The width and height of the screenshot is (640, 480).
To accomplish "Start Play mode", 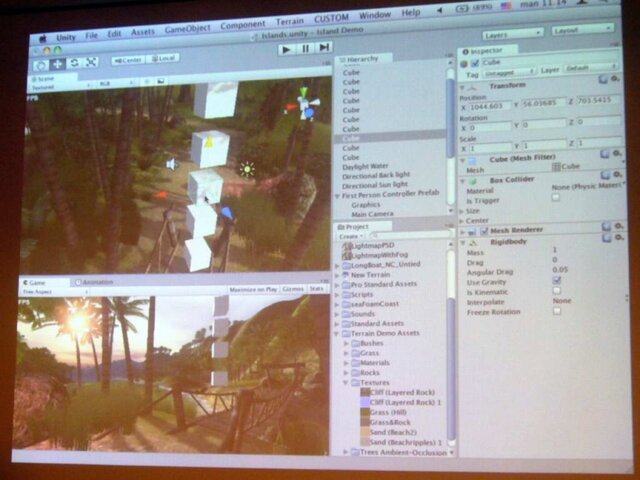I will [287, 50].
